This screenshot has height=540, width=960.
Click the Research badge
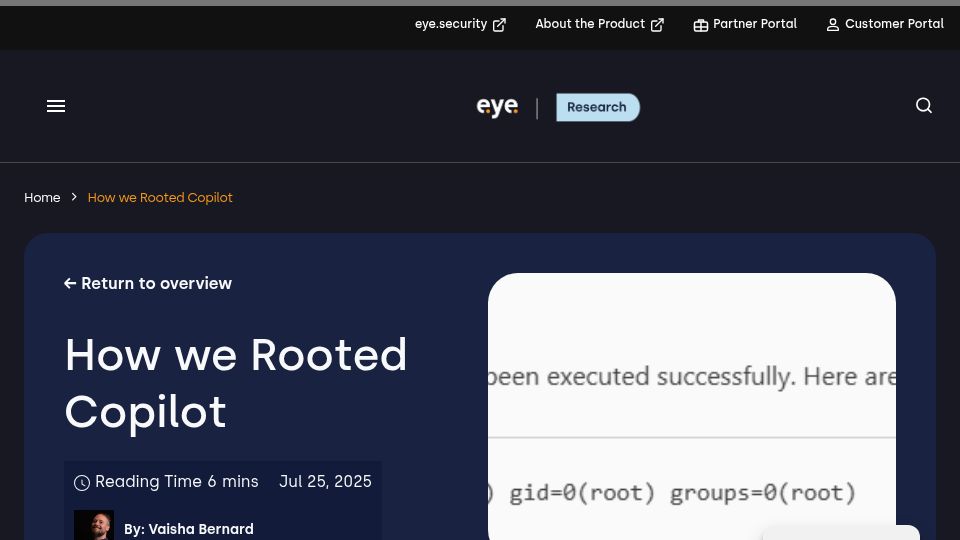[x=598, y=107]
